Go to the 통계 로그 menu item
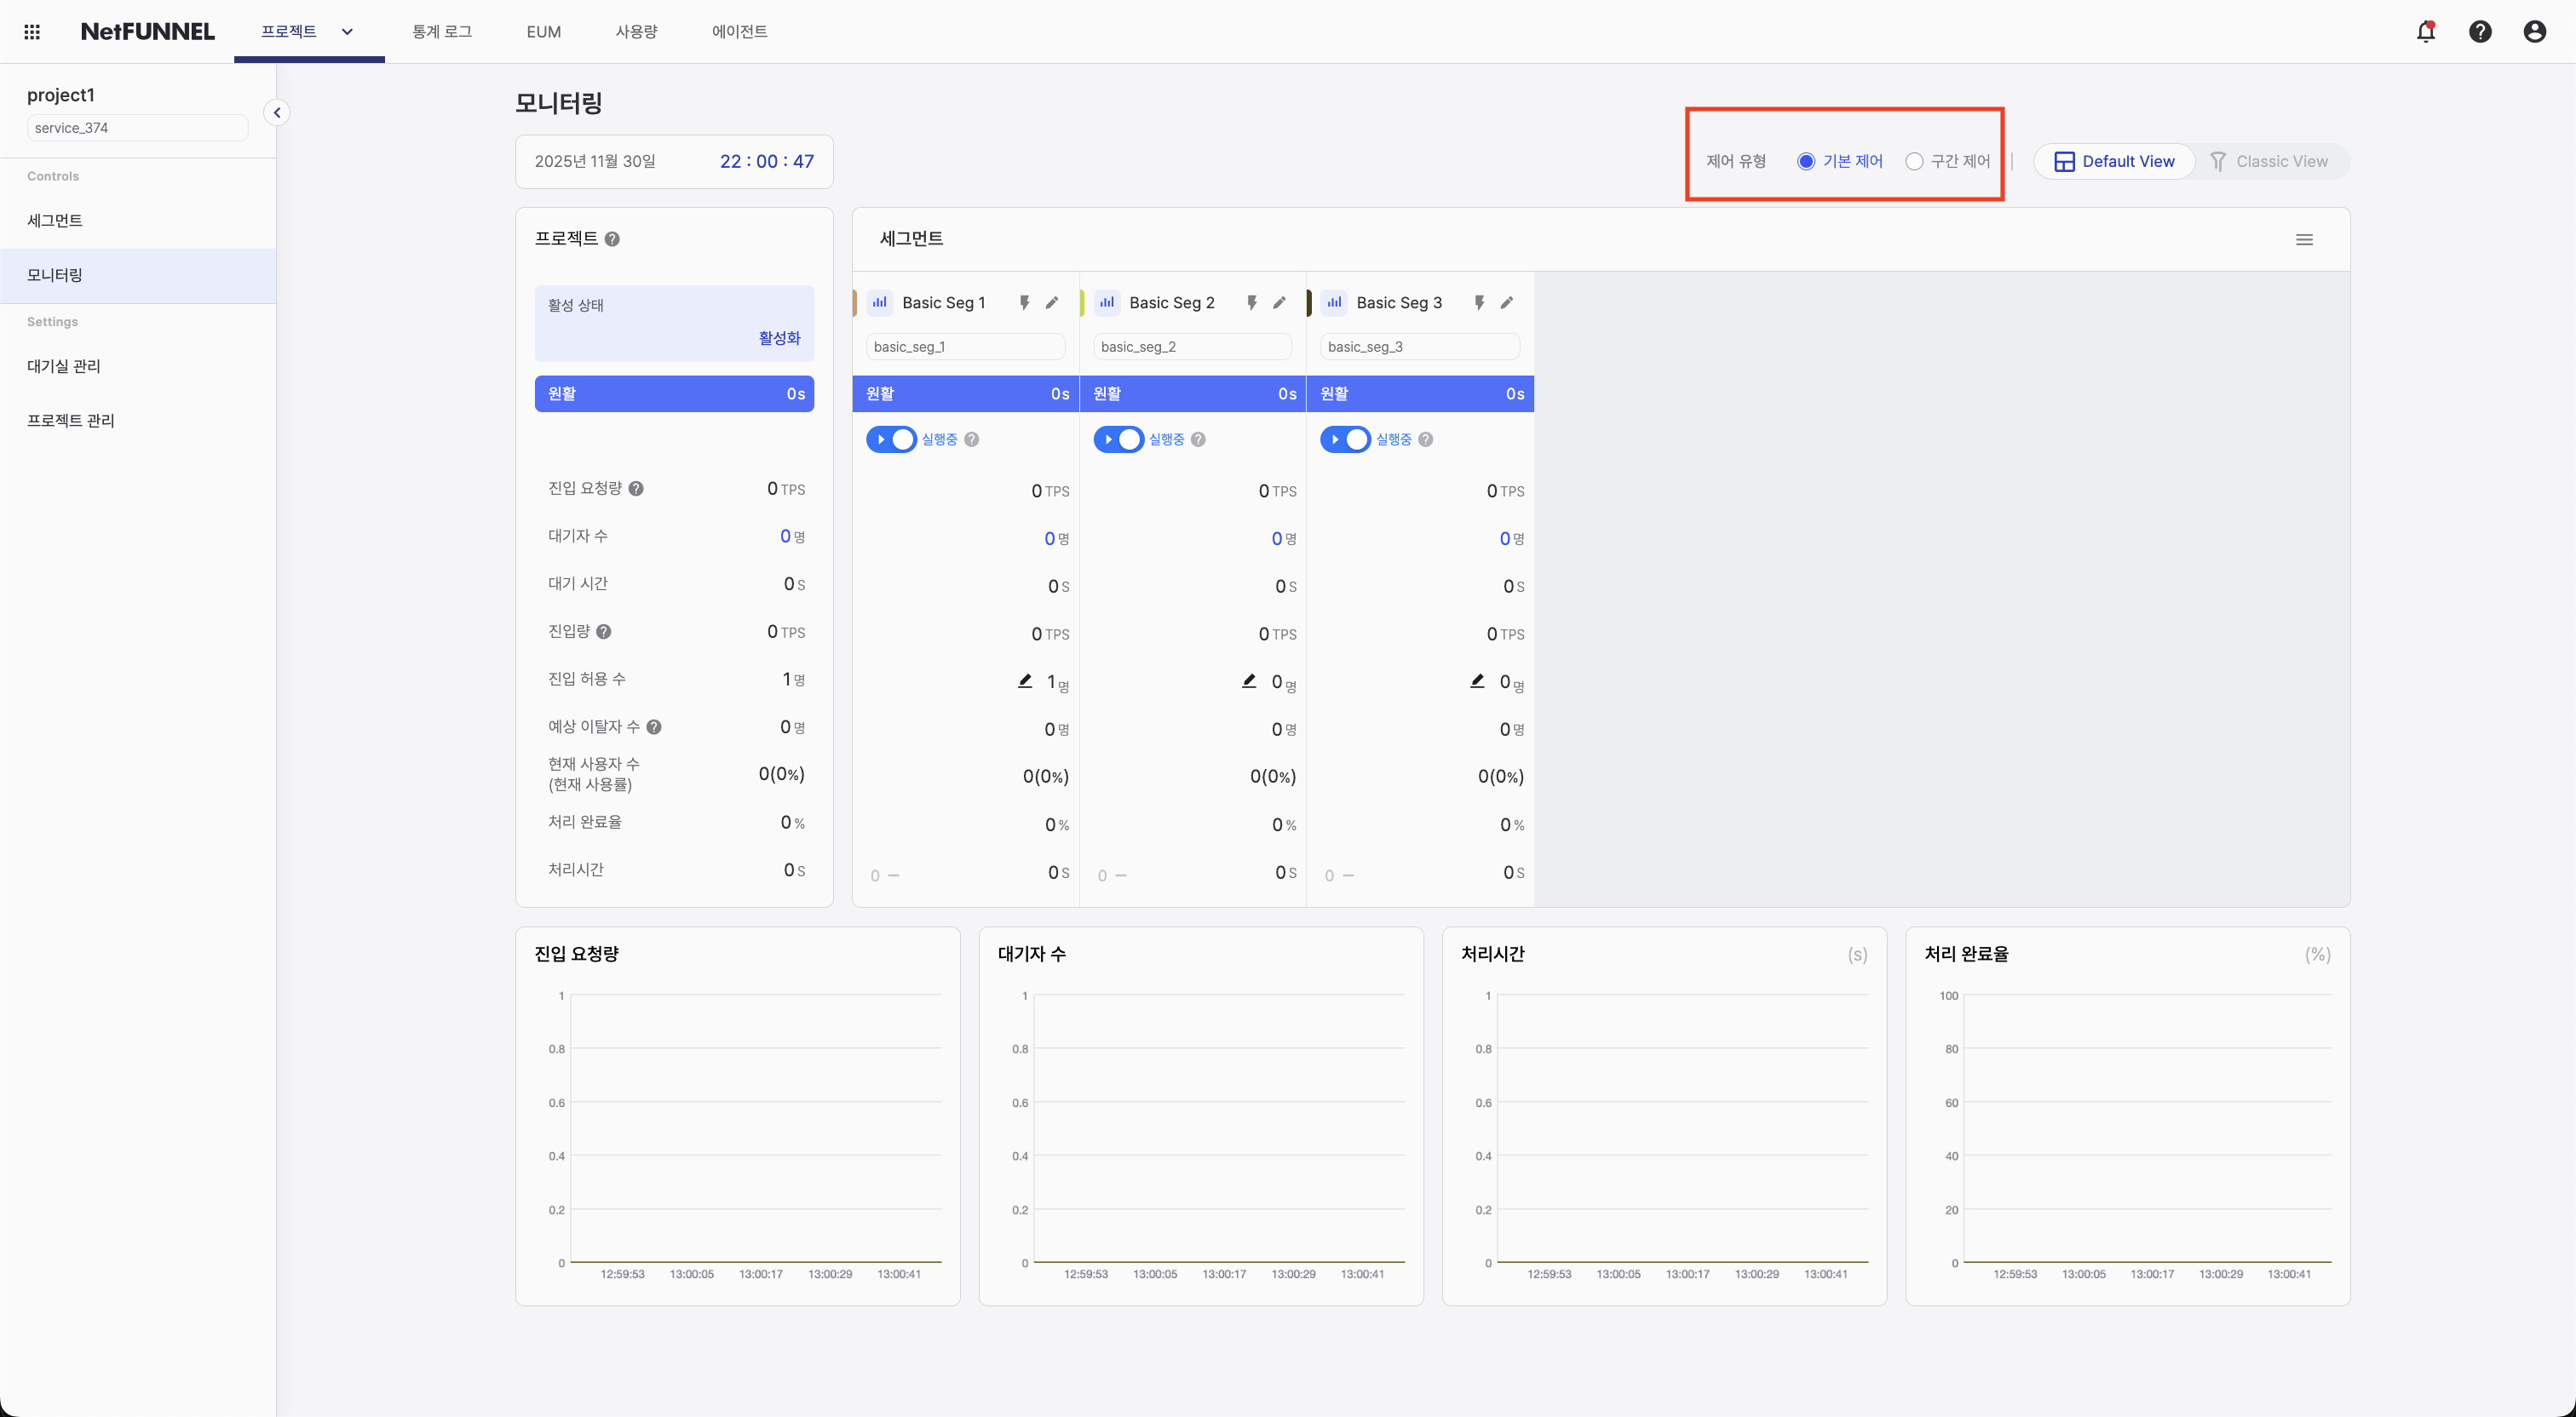2576x1417 pixels. click(x=442, y=31)
